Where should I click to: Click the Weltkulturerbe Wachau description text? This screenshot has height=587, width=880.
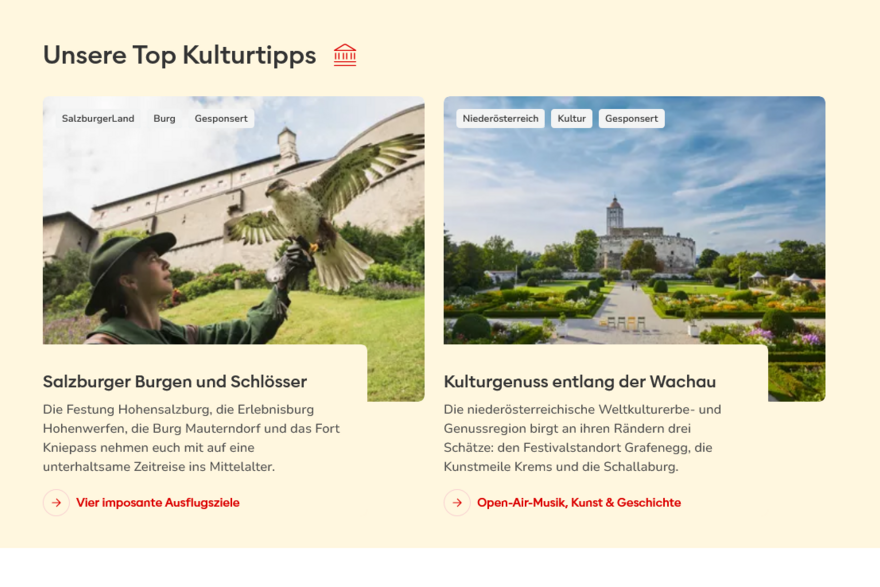coord(583,438)
